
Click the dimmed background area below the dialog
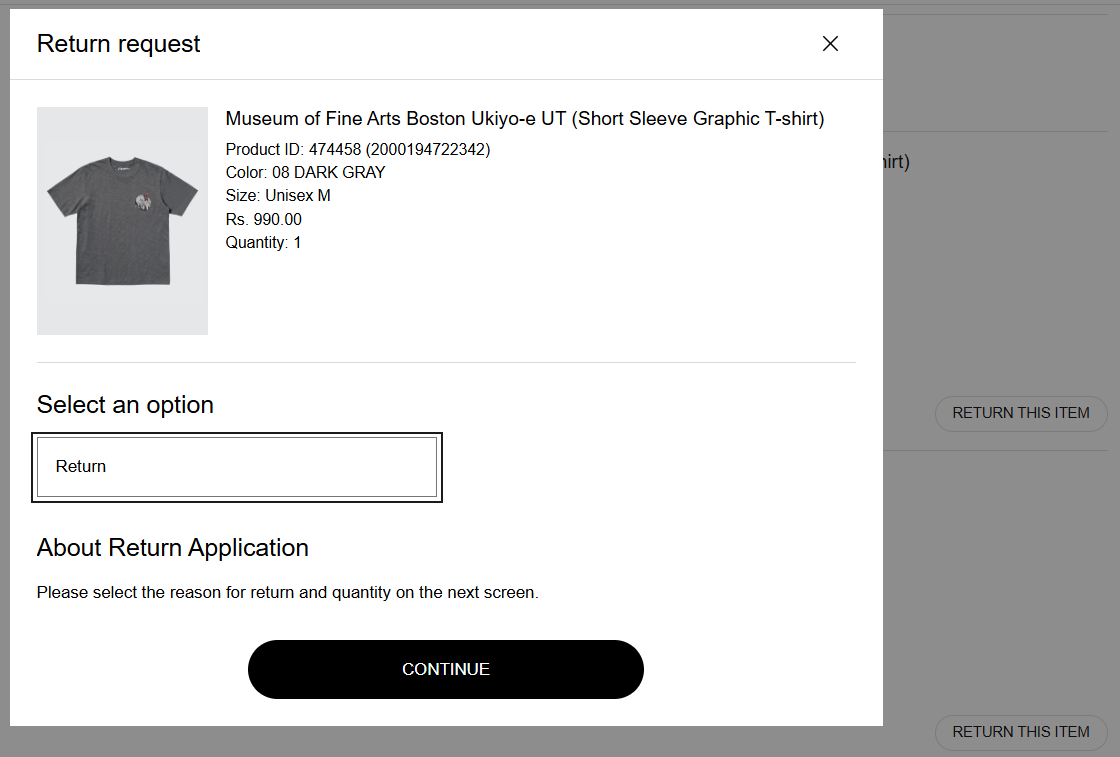click(x=440, y=742)
